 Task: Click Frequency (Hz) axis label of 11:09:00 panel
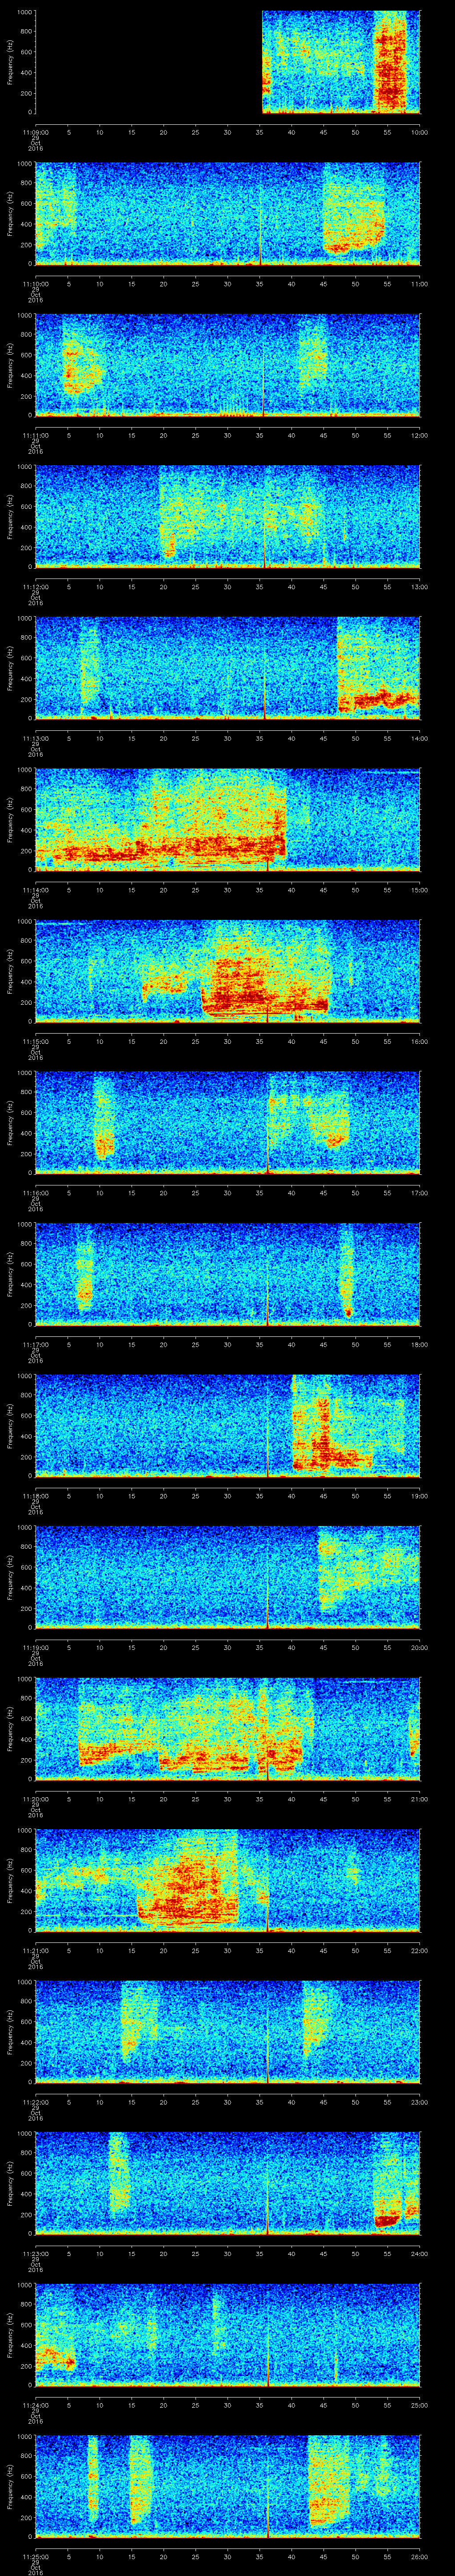(x=10, y=62)
